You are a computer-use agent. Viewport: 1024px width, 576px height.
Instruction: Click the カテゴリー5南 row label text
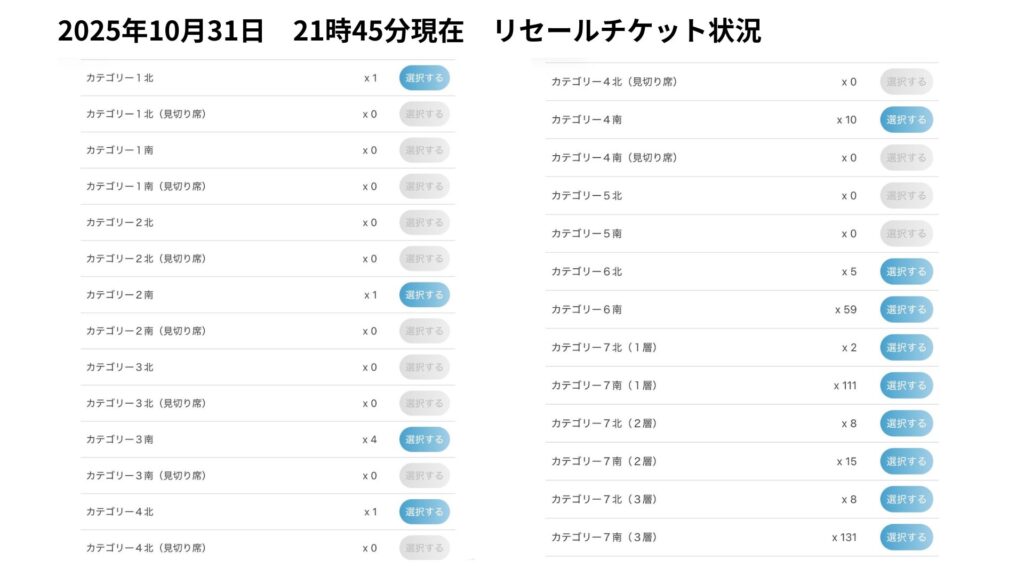pyautogui.click(x=587, y=234)
